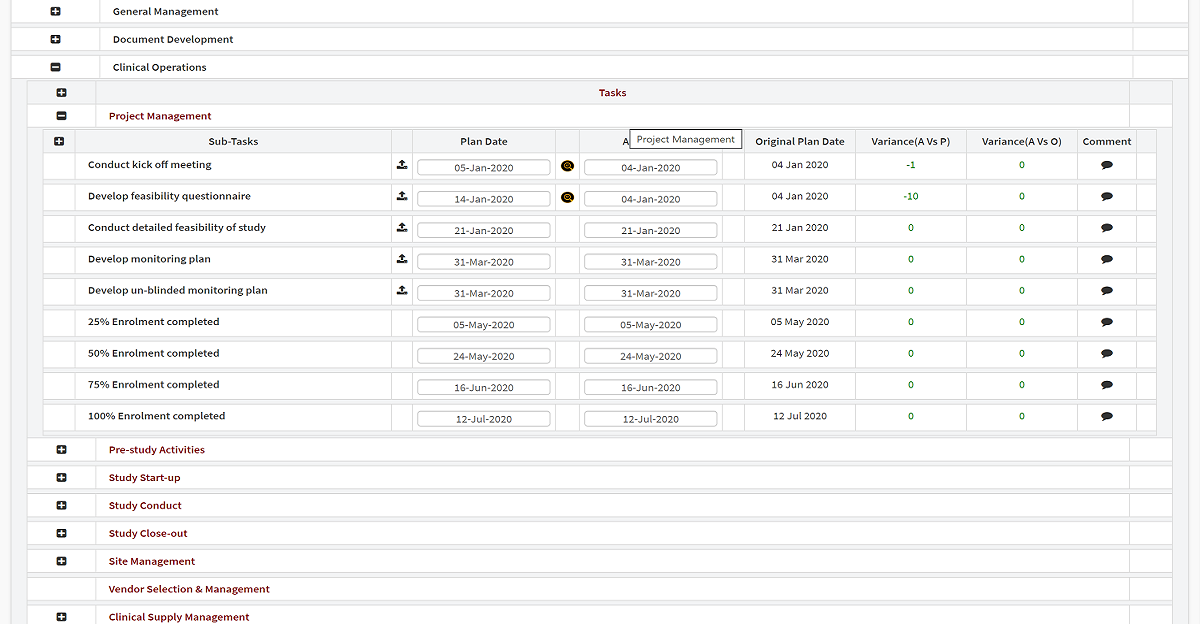The height and width of the screenshot is (624, 1200).
Task: Expand the Document Development section
Action: point(55,40)
